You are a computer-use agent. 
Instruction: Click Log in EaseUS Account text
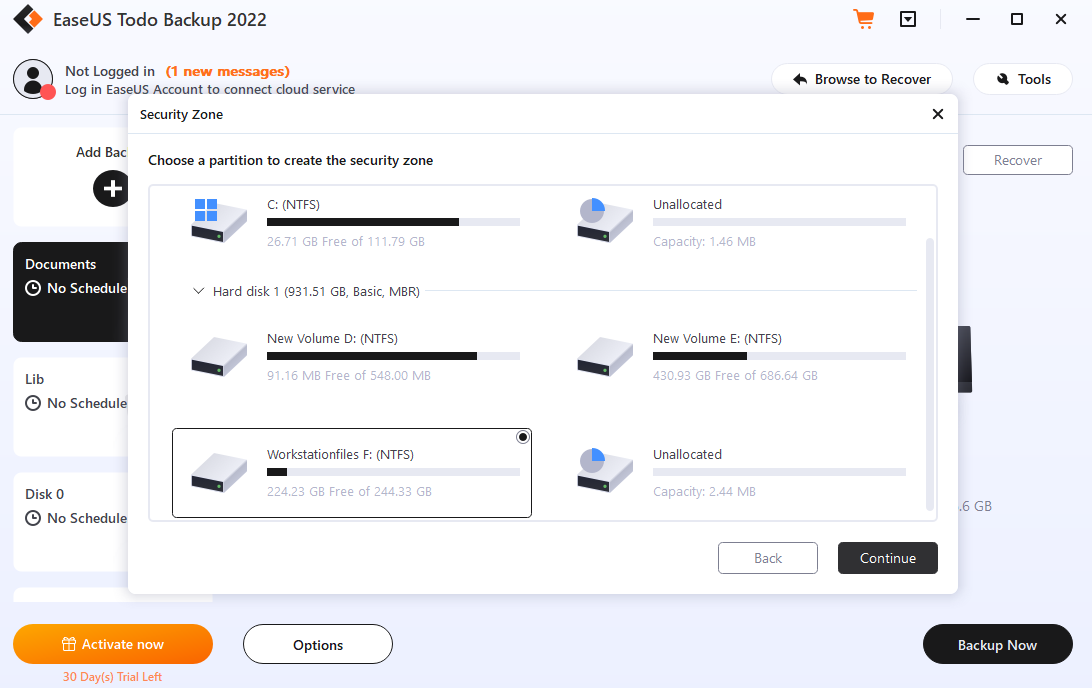(210, 89)
